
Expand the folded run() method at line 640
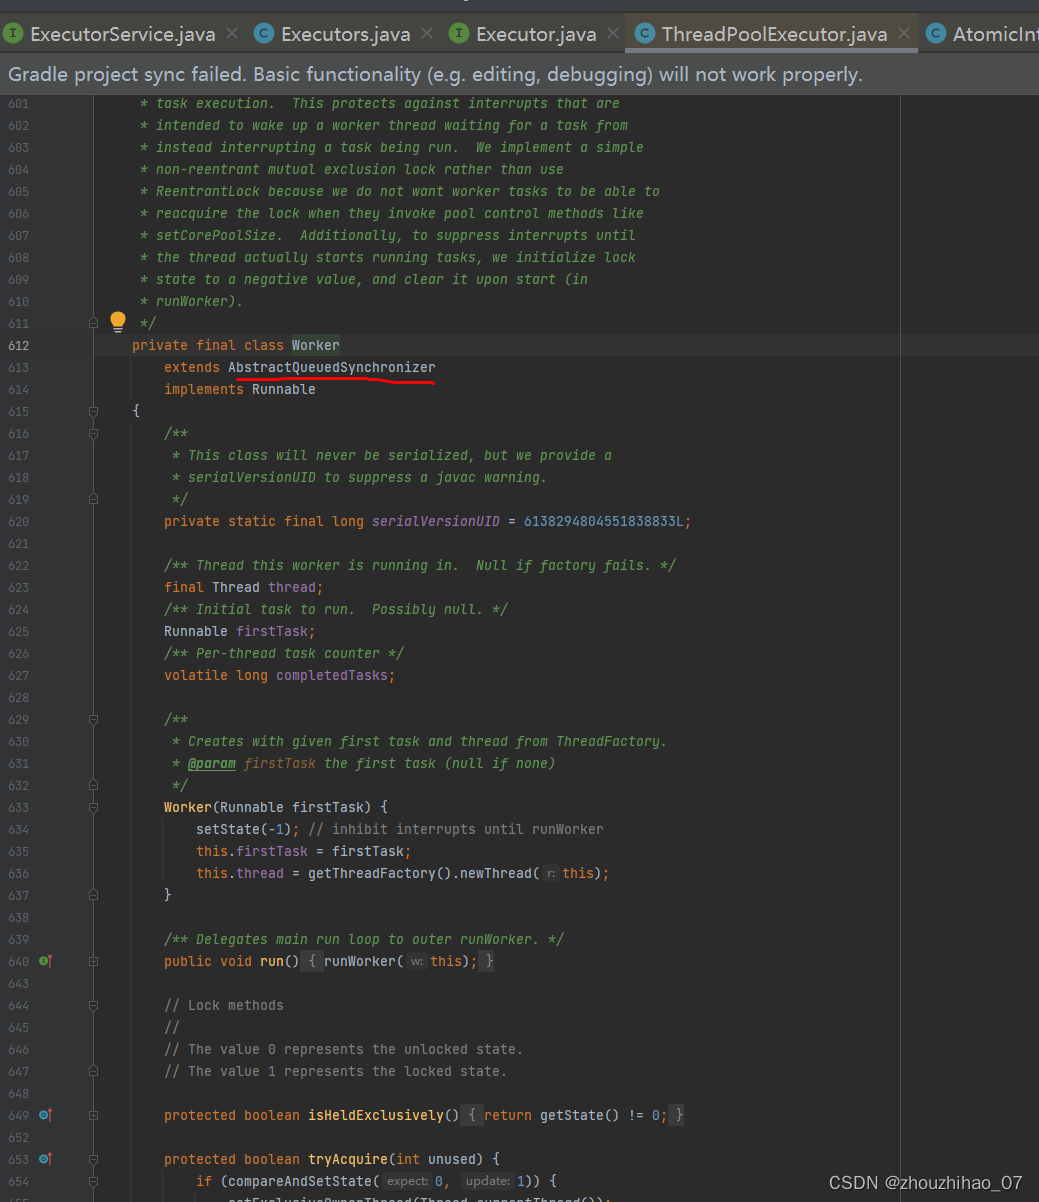tap(93, 961)
